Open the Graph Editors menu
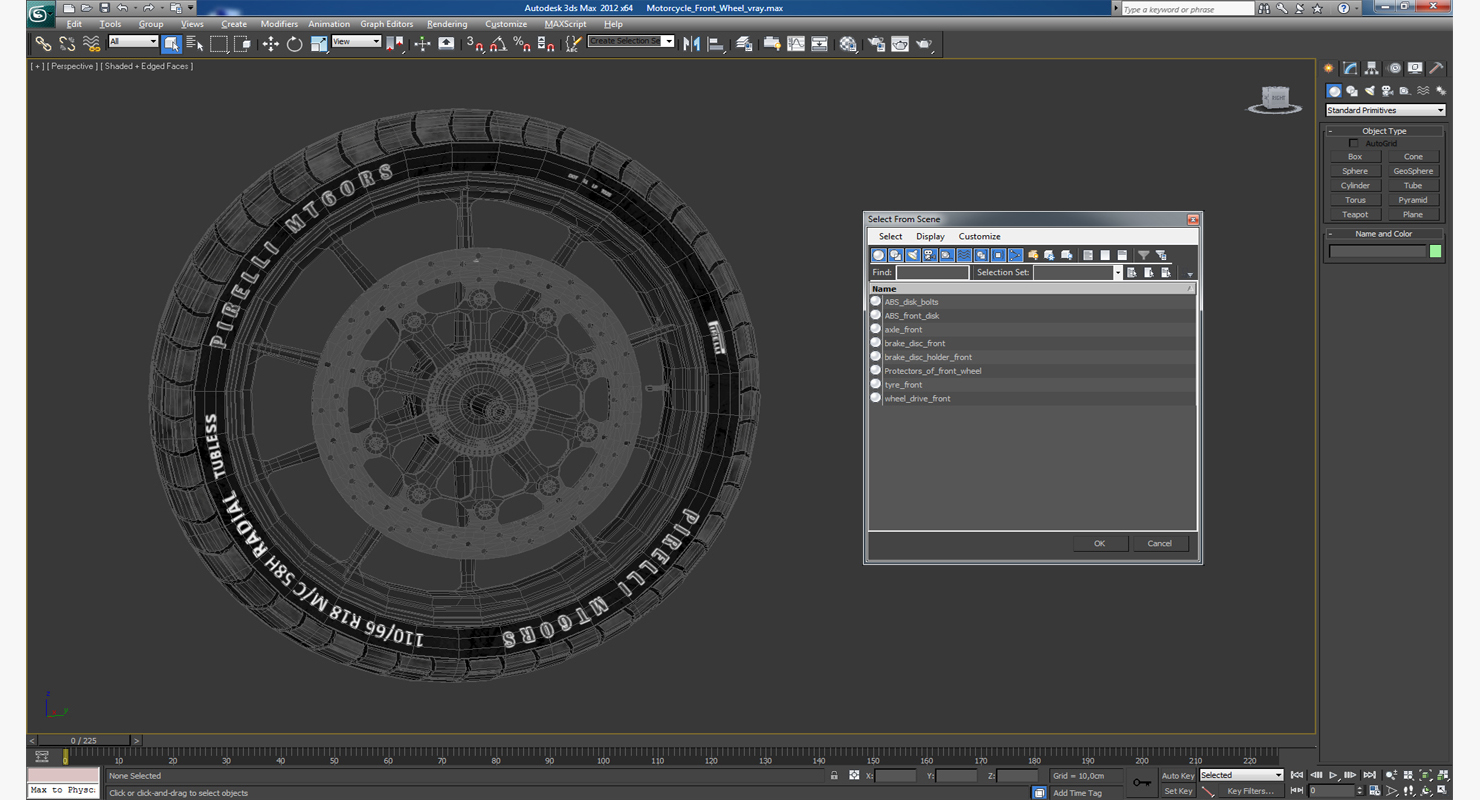1480x800 pixels. (x=387, y=24)
